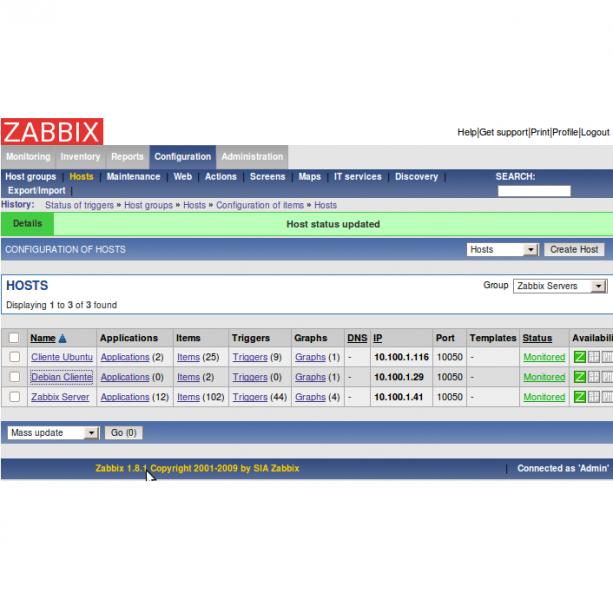The width and height of the screenshot is (613, 600).
Task: Click the Logout link
Action: click(x=595, y=133)
